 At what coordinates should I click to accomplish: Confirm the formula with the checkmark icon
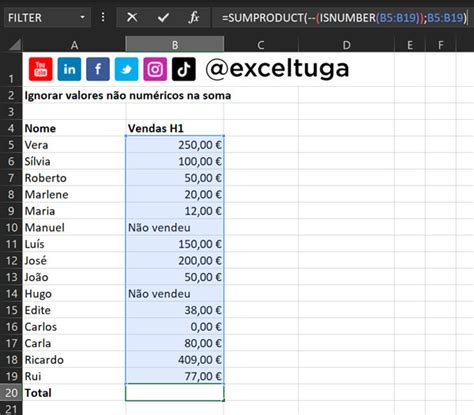pyautogui.click(x=163, y=17)
